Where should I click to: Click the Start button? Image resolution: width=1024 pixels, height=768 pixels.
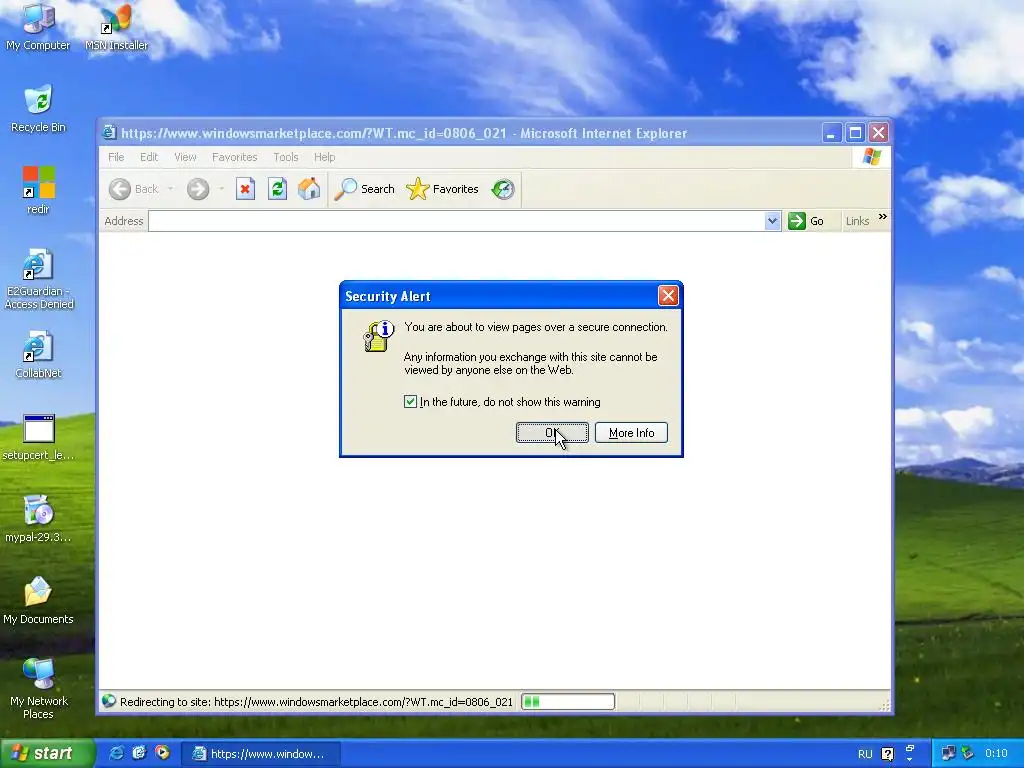[x=47, y=753]
